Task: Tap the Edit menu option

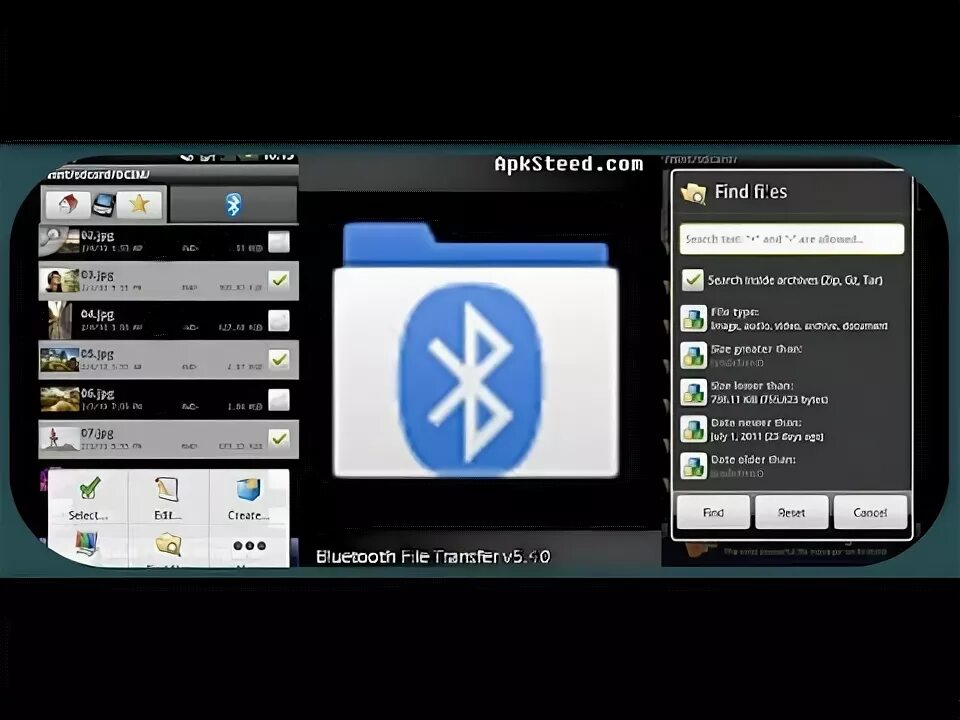Action: coord(168,497)
